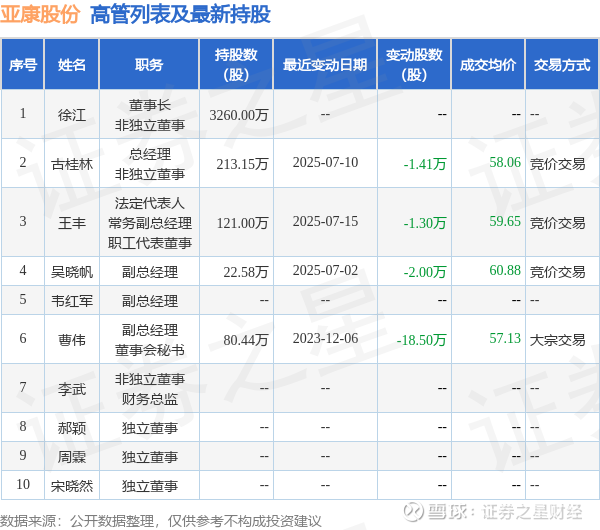Click the 高管列表及最新持股 heading
Image resolution: width=600 pixels, height=530 pixels.
click(x=181, y=15)
